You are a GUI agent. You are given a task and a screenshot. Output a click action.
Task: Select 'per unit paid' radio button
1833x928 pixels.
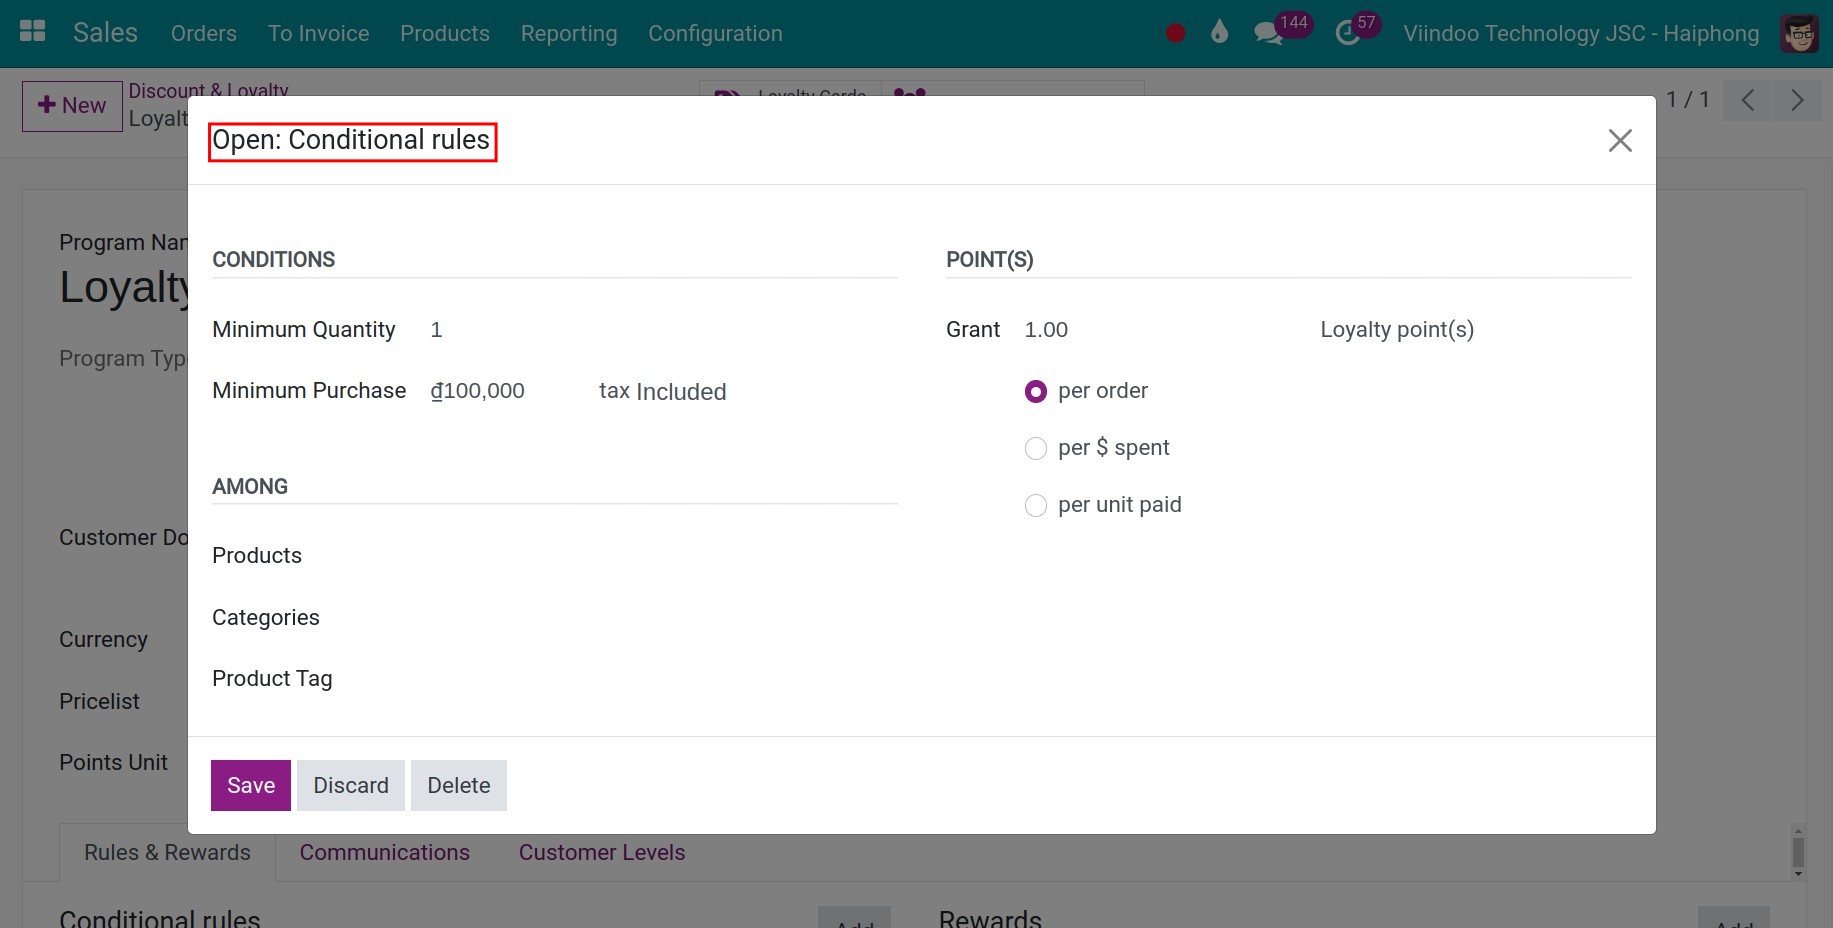click(x=1036, y=506)
